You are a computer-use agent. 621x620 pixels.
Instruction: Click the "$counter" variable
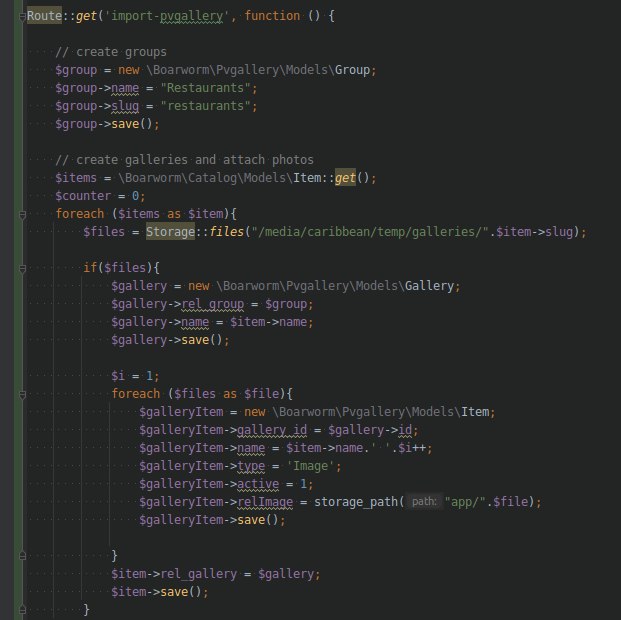(x=83, y=196)
